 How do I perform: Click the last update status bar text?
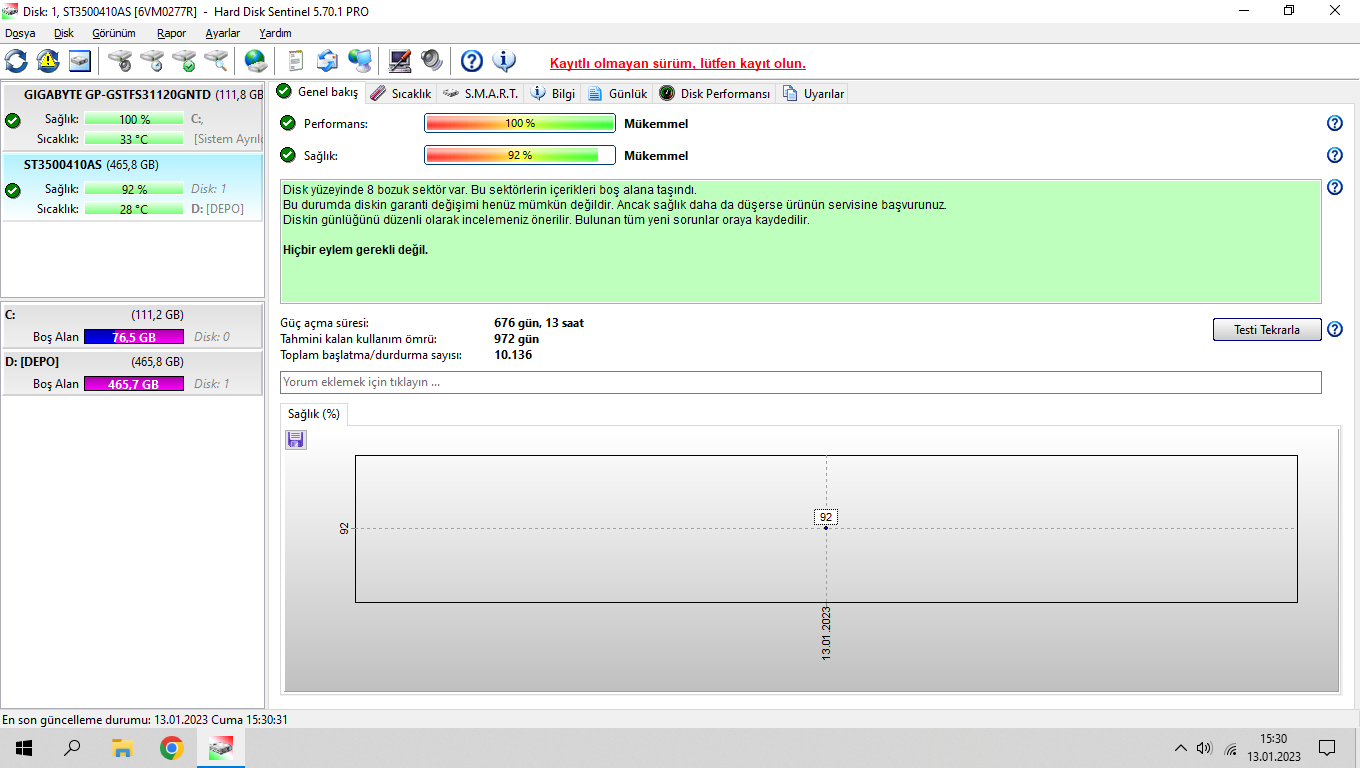pyautogui.click(x=145, y=719)
